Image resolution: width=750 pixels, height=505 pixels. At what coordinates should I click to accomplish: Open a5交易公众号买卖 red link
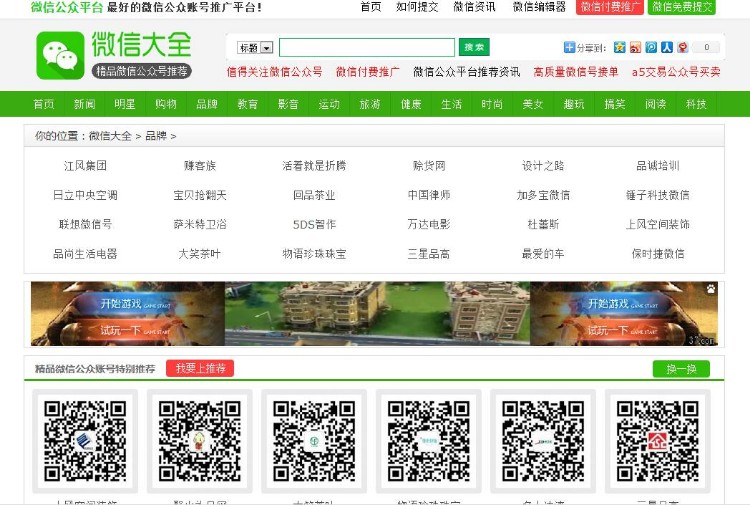(676, 72)
